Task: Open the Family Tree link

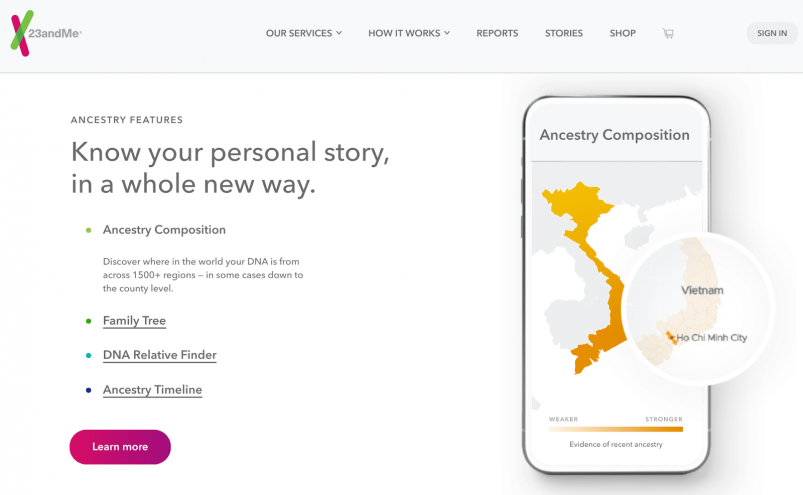Action: 134,321
